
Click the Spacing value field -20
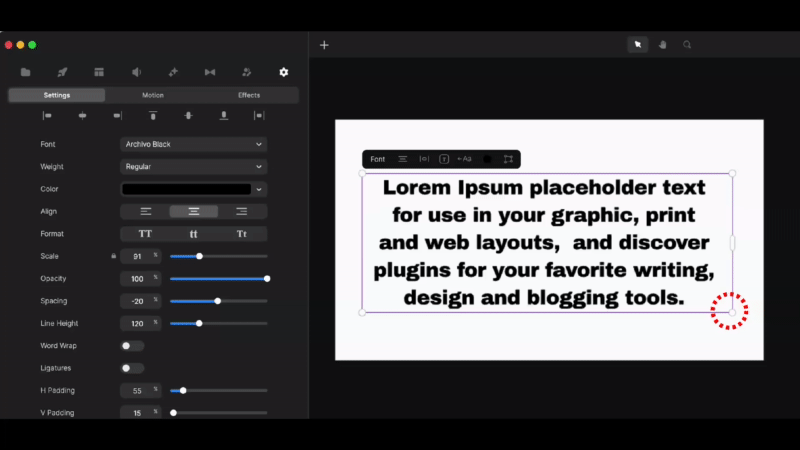pyautogui.click(x=140, y=301)
